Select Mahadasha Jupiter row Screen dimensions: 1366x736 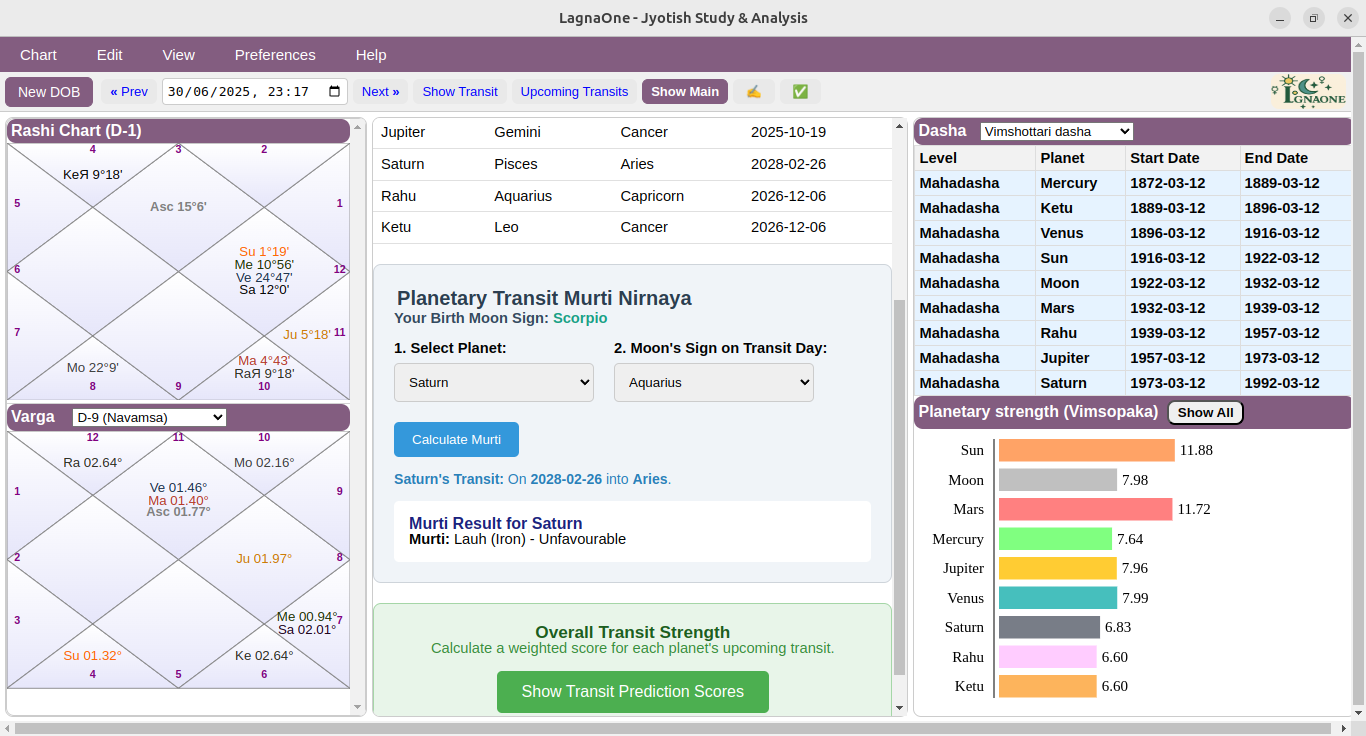pyautogui.click(x=1133, y=358)
